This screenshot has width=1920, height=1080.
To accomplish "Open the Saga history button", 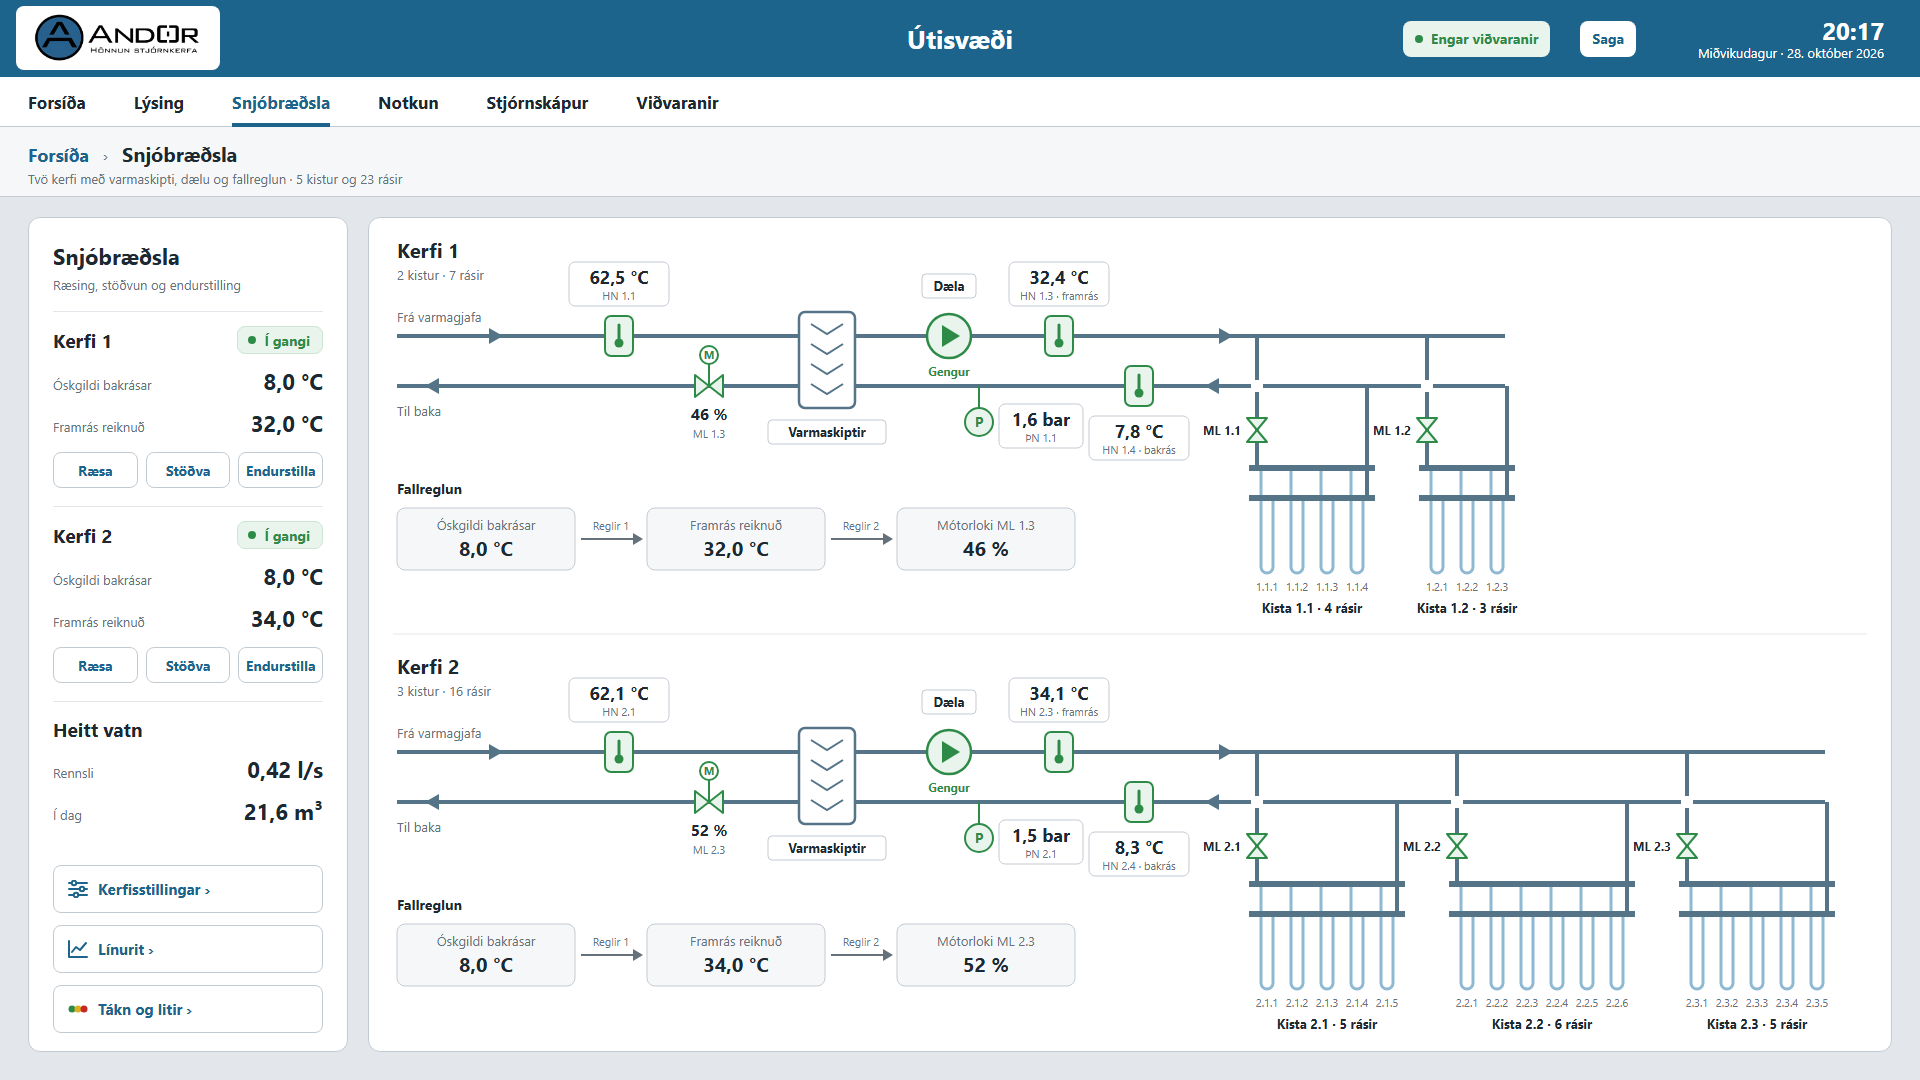I will pos(1608,39).
